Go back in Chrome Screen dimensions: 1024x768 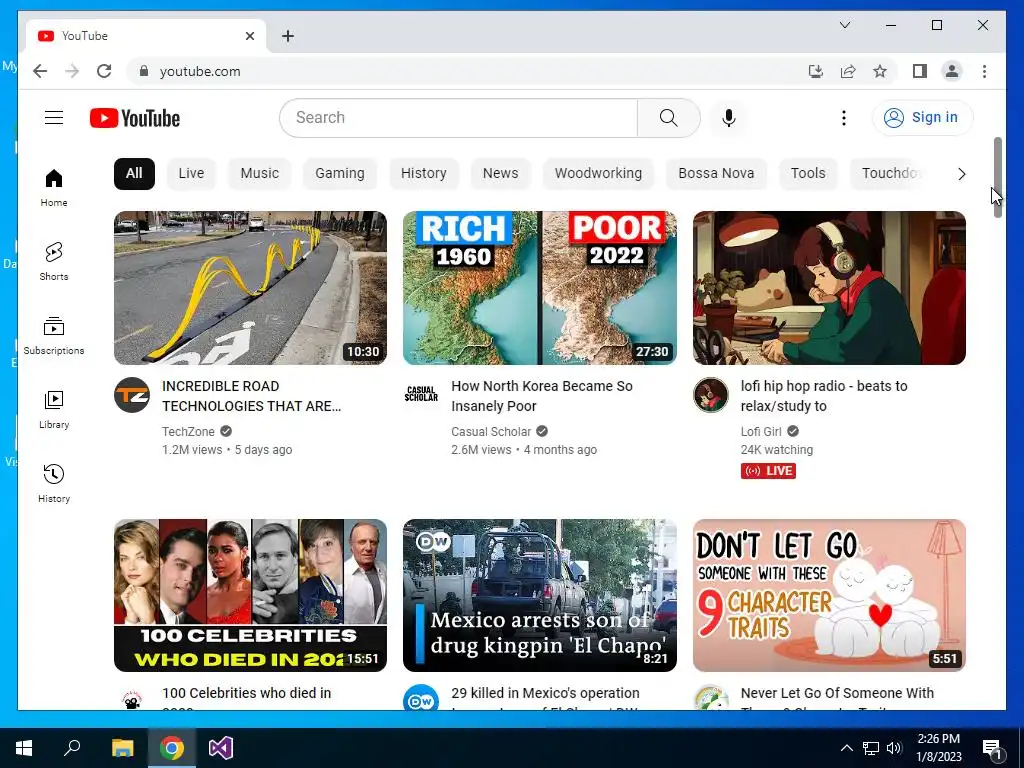(x=40, y=71)
